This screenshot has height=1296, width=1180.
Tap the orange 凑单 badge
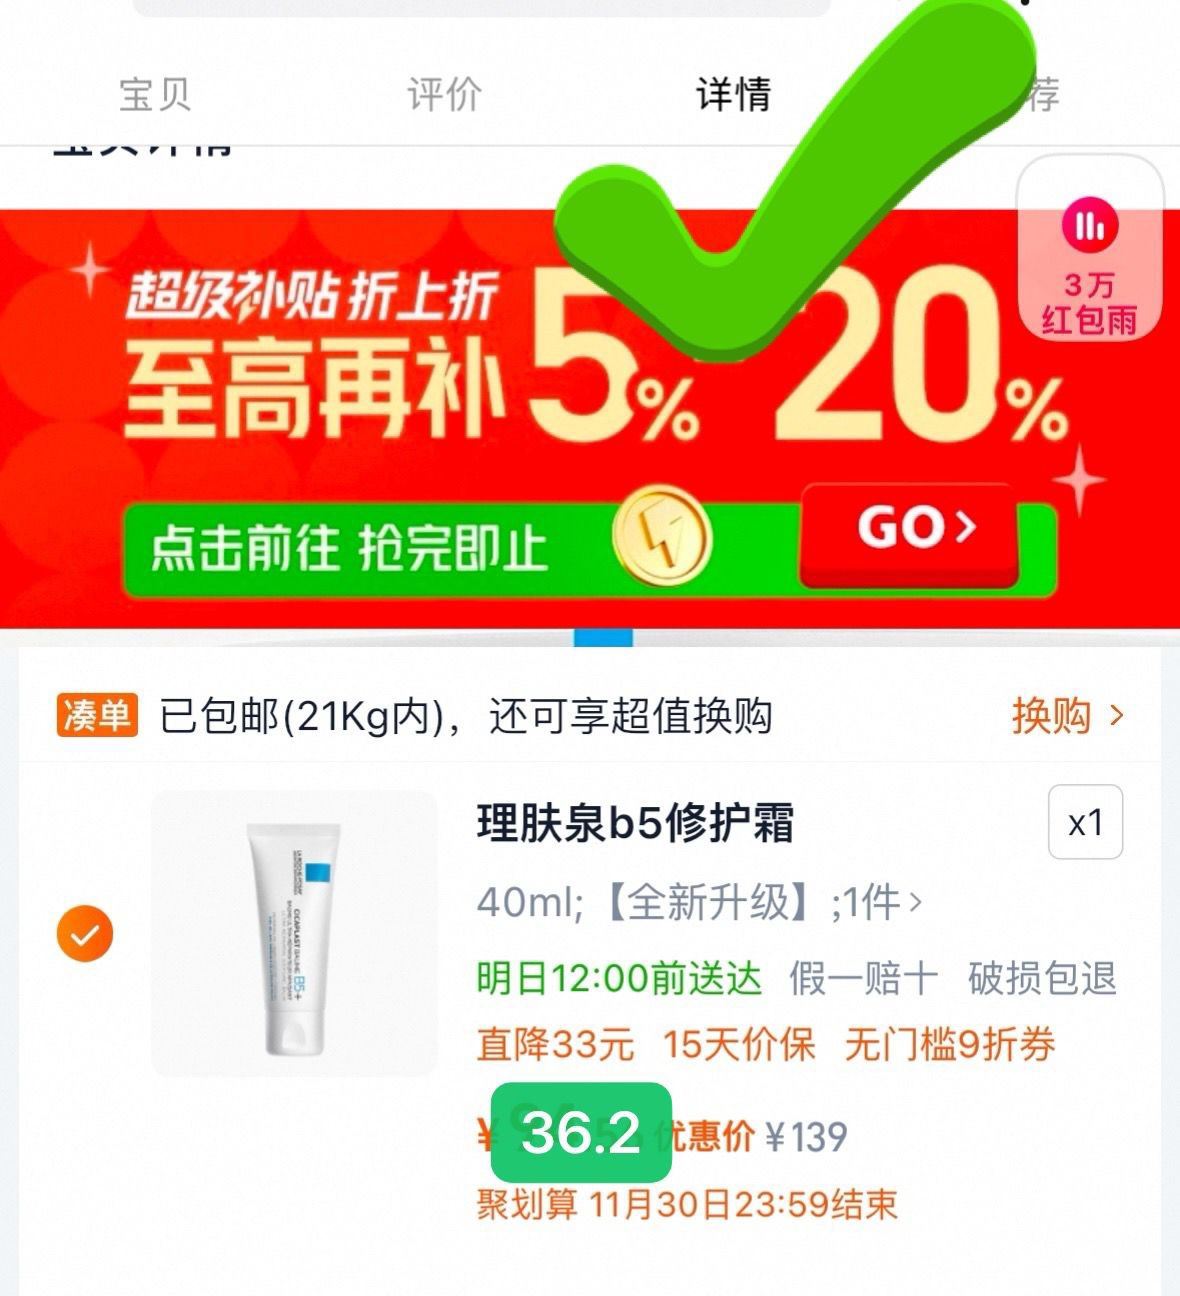tap(96, 715)
